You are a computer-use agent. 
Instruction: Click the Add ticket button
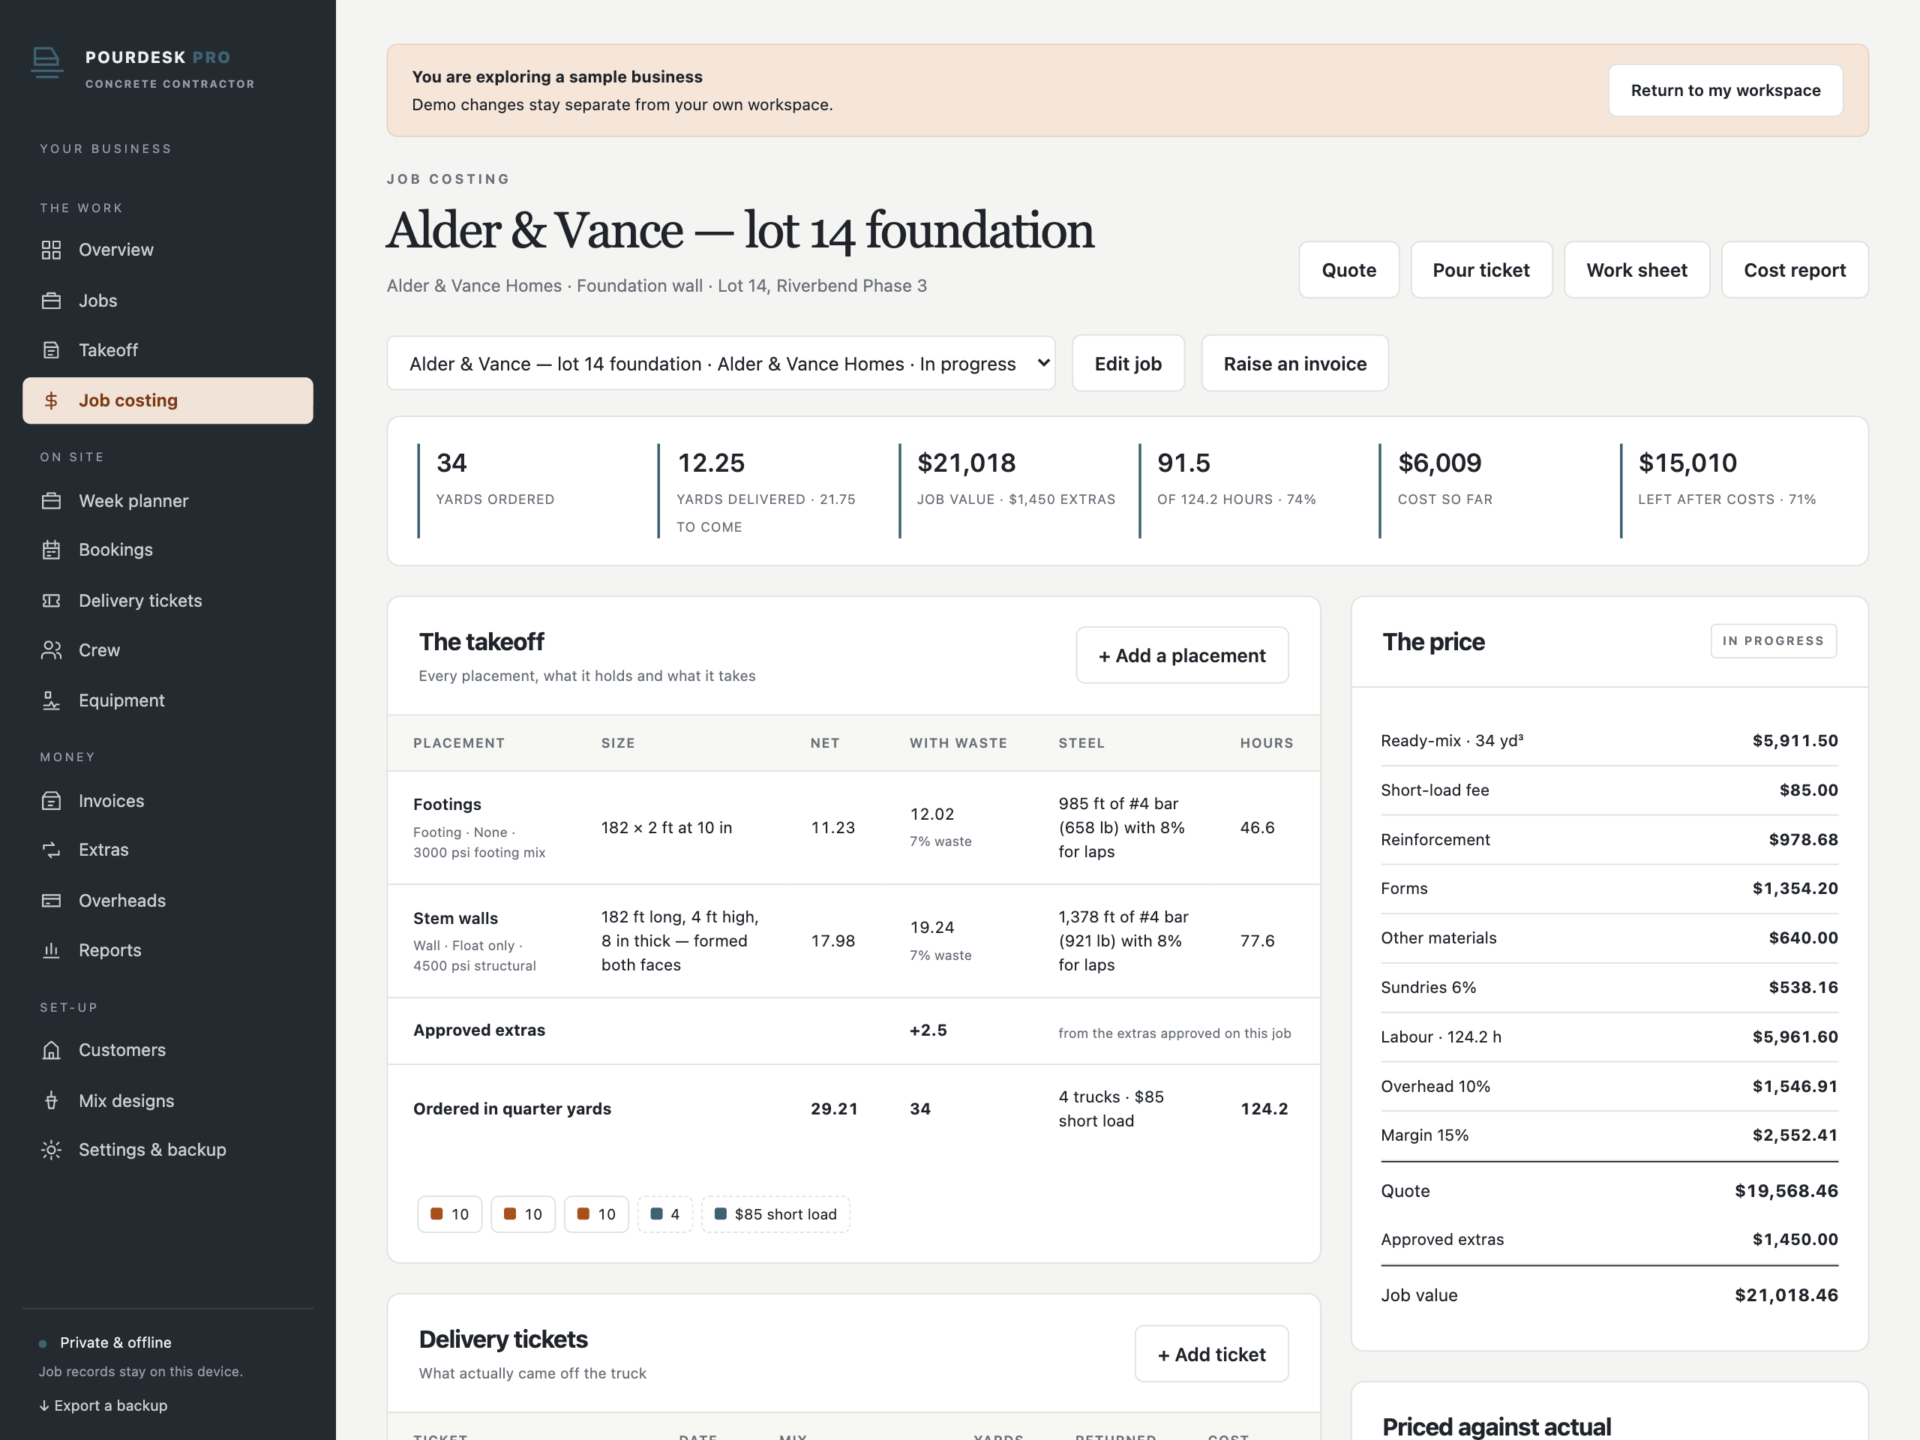[x=1212, y=1355]
